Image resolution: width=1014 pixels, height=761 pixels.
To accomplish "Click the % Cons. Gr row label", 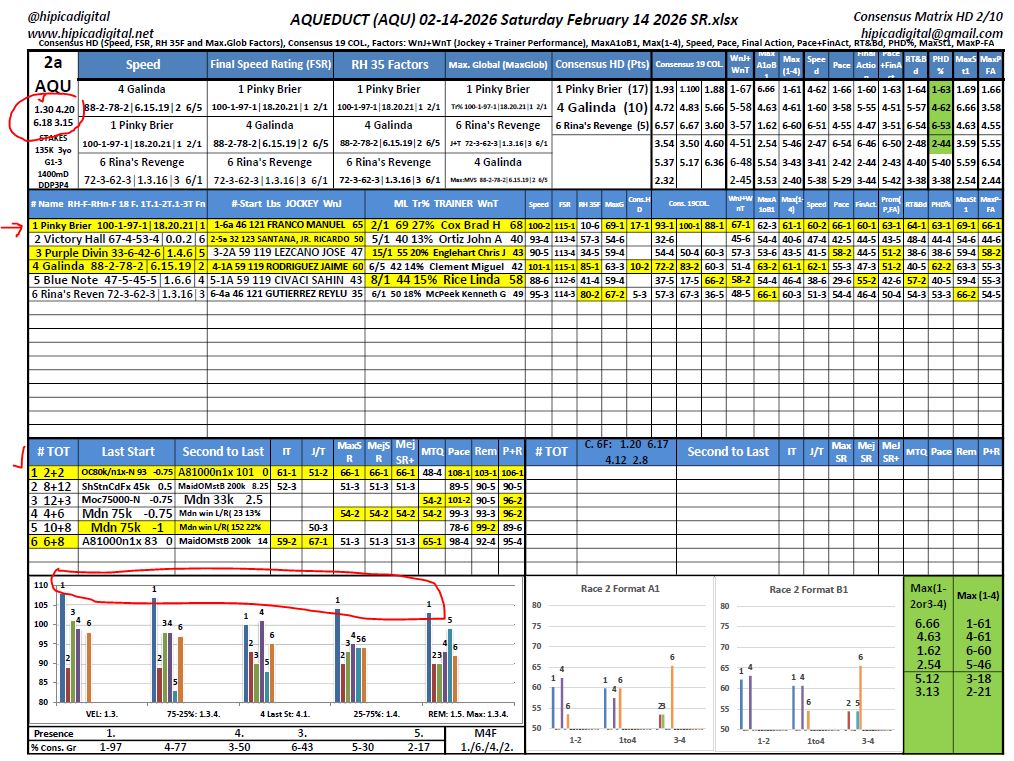I will point(54,747).
